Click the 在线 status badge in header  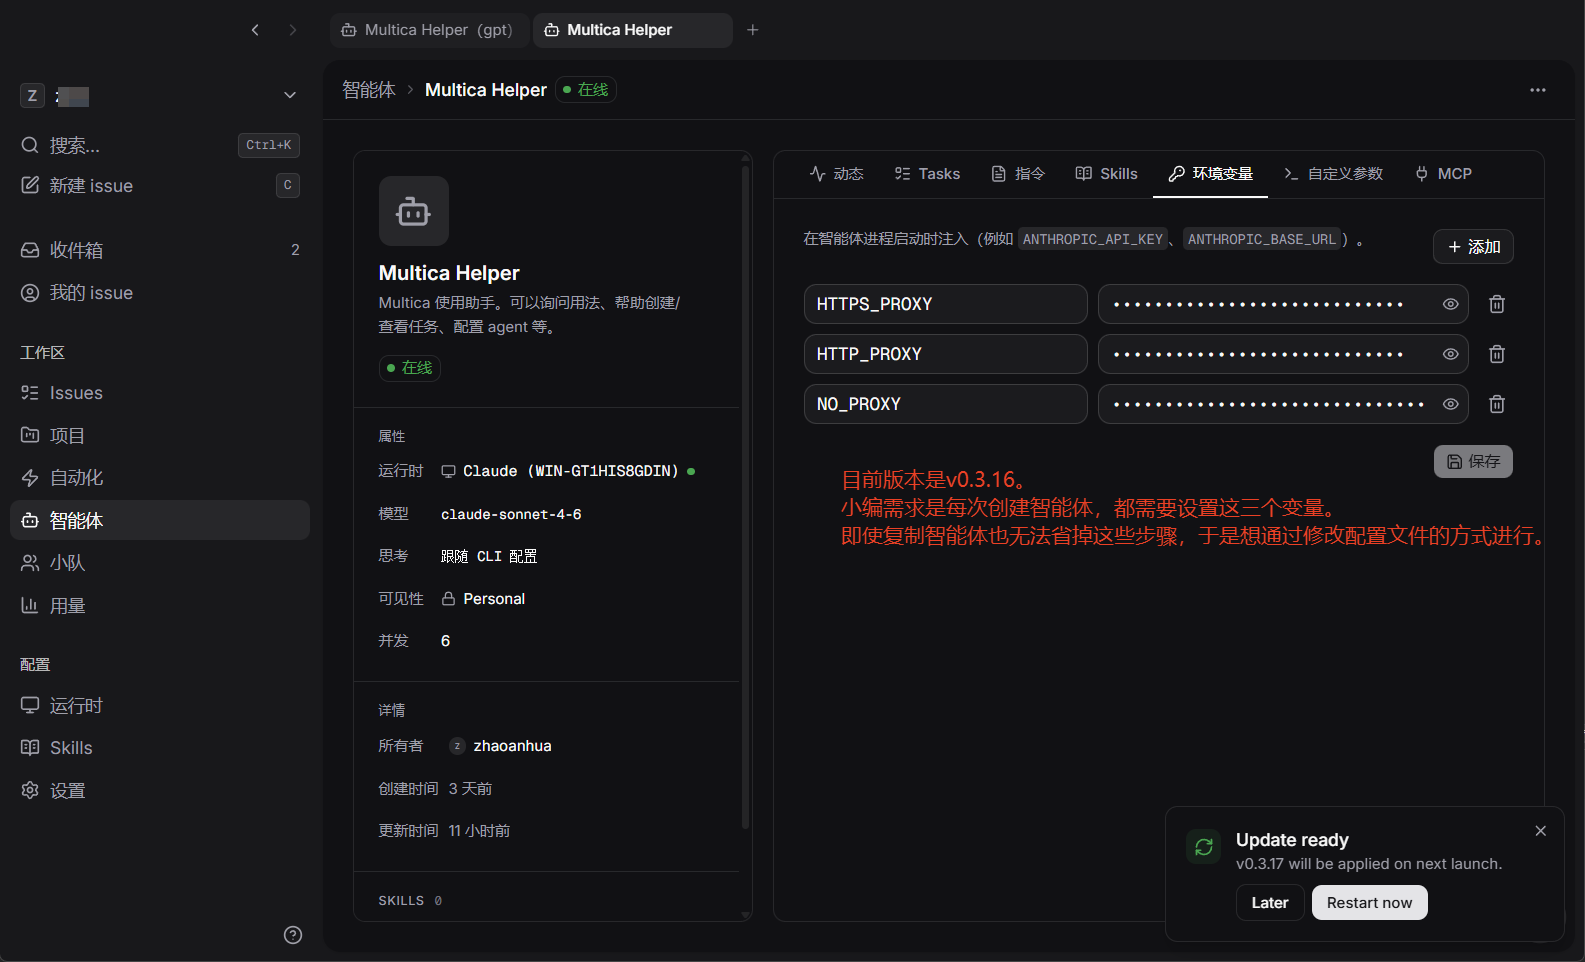click(x=586, y=90)
